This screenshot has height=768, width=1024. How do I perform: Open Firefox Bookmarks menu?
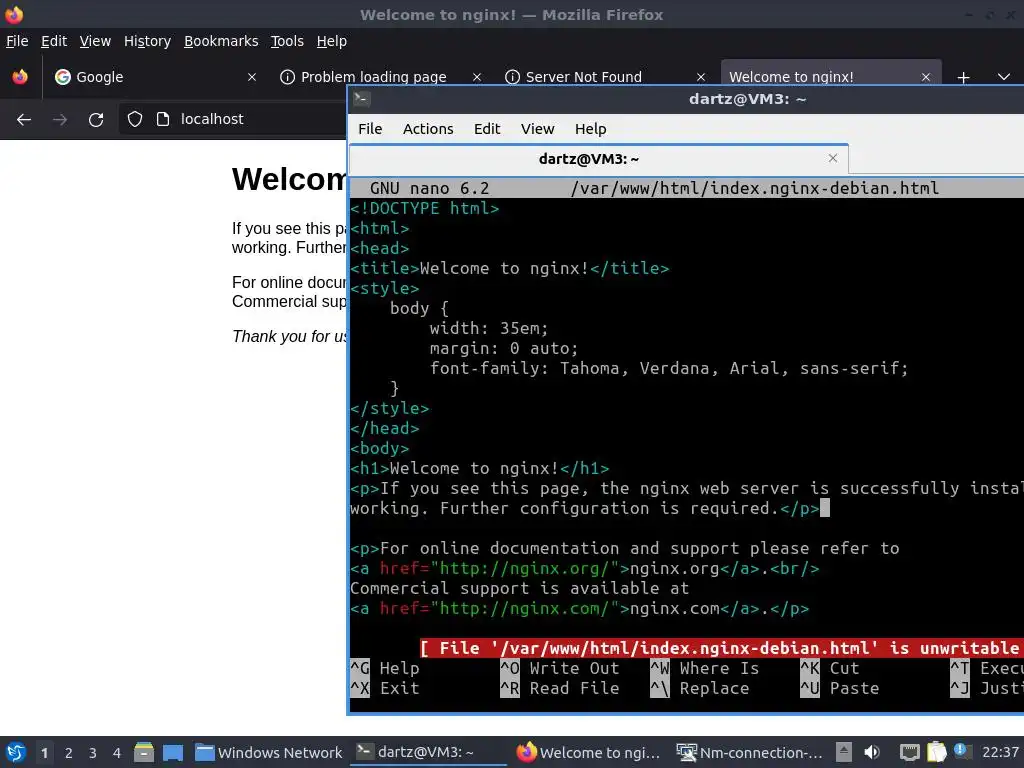(x=221, y=41)
